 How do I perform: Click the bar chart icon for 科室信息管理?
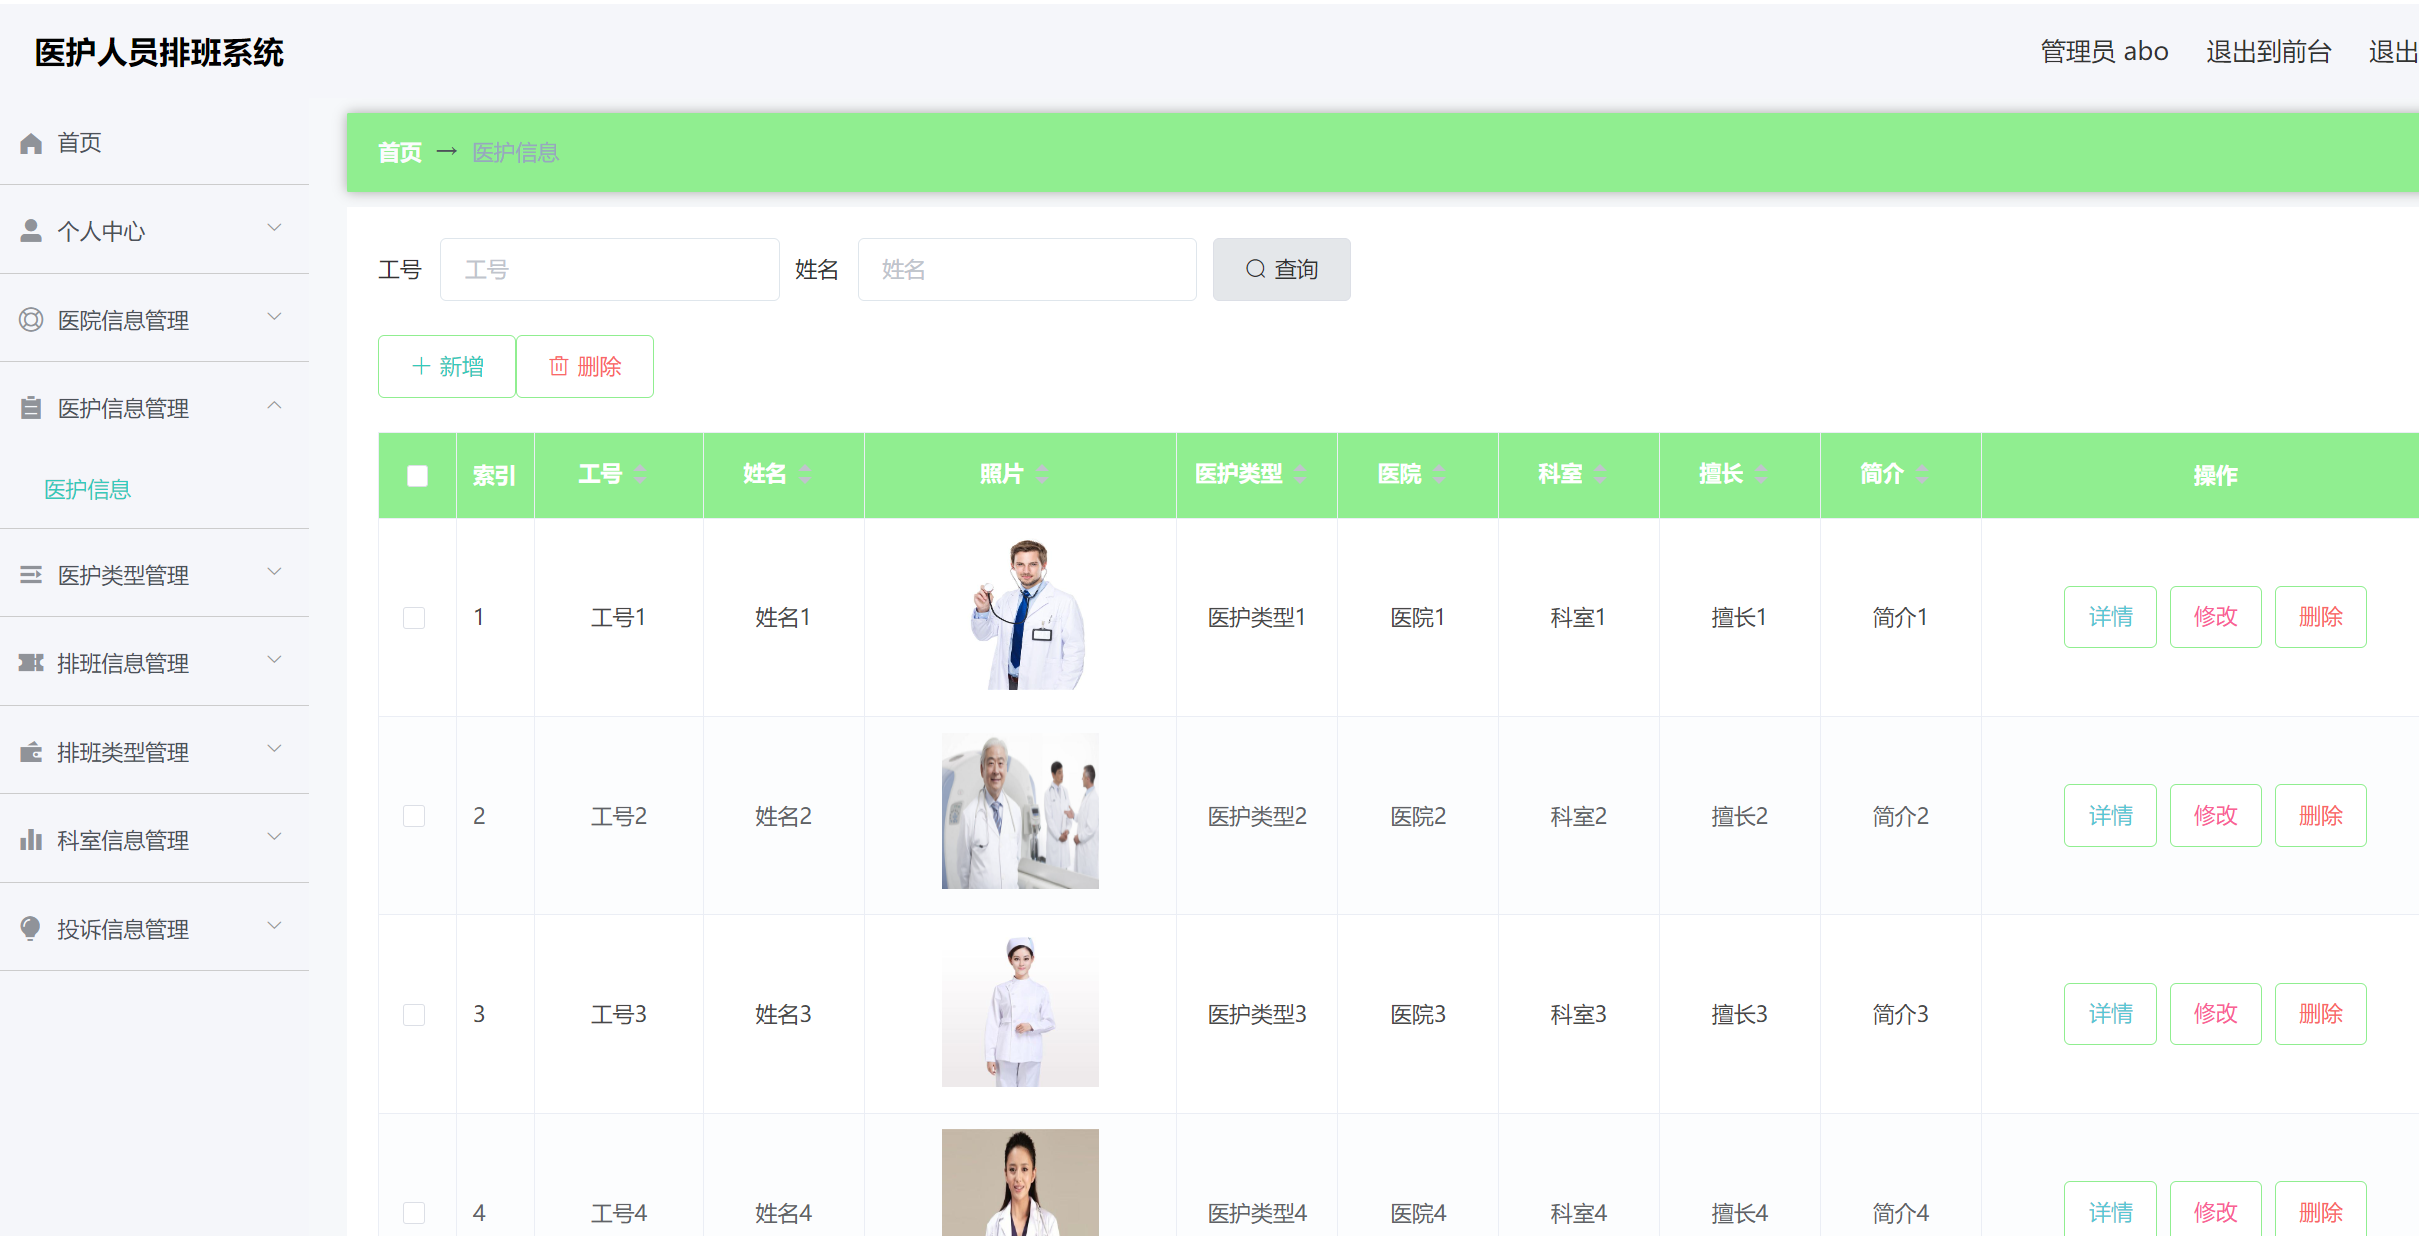(30, 839)
